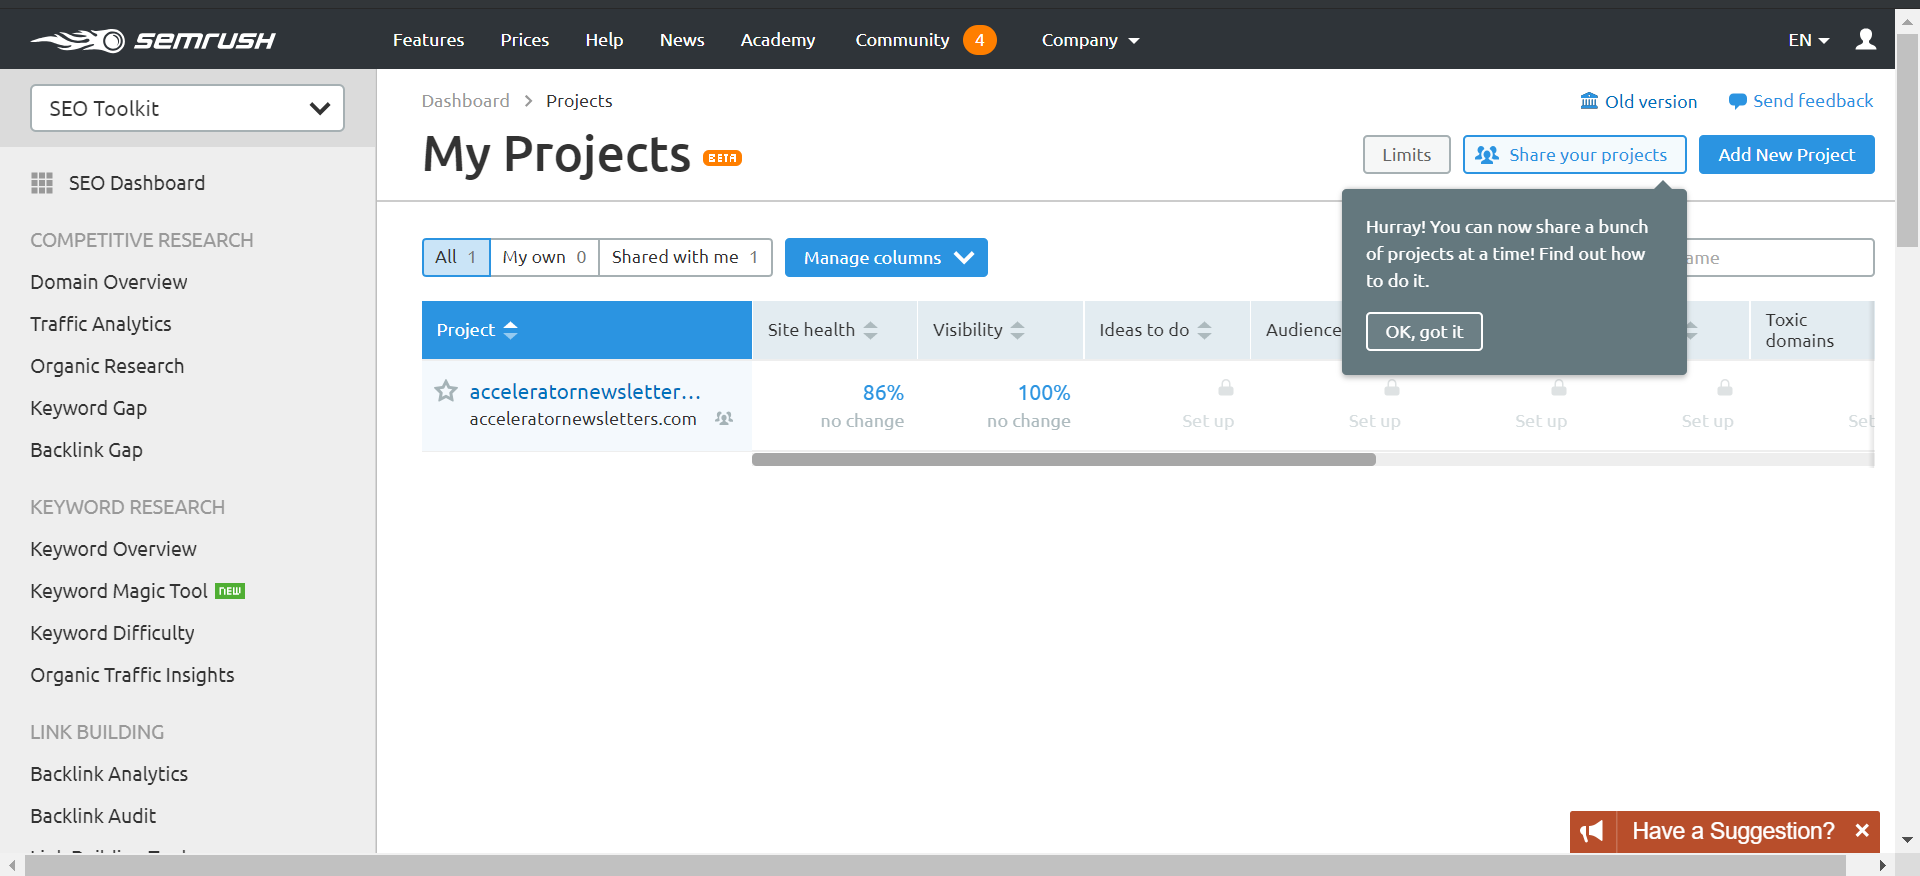Open the News menu item

click(x=682, y=40)
